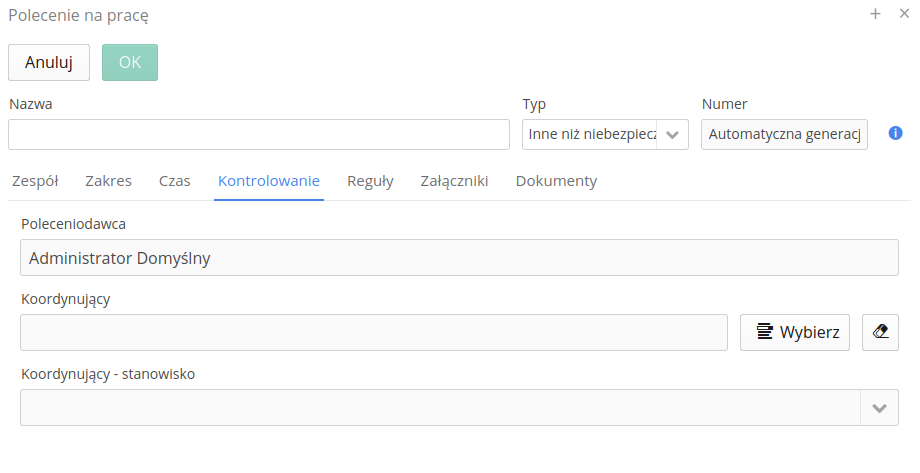This screenshot has height=473, width=920.
Task: Switch to the Dokumenty tab
Action: [x=556, y=181]
